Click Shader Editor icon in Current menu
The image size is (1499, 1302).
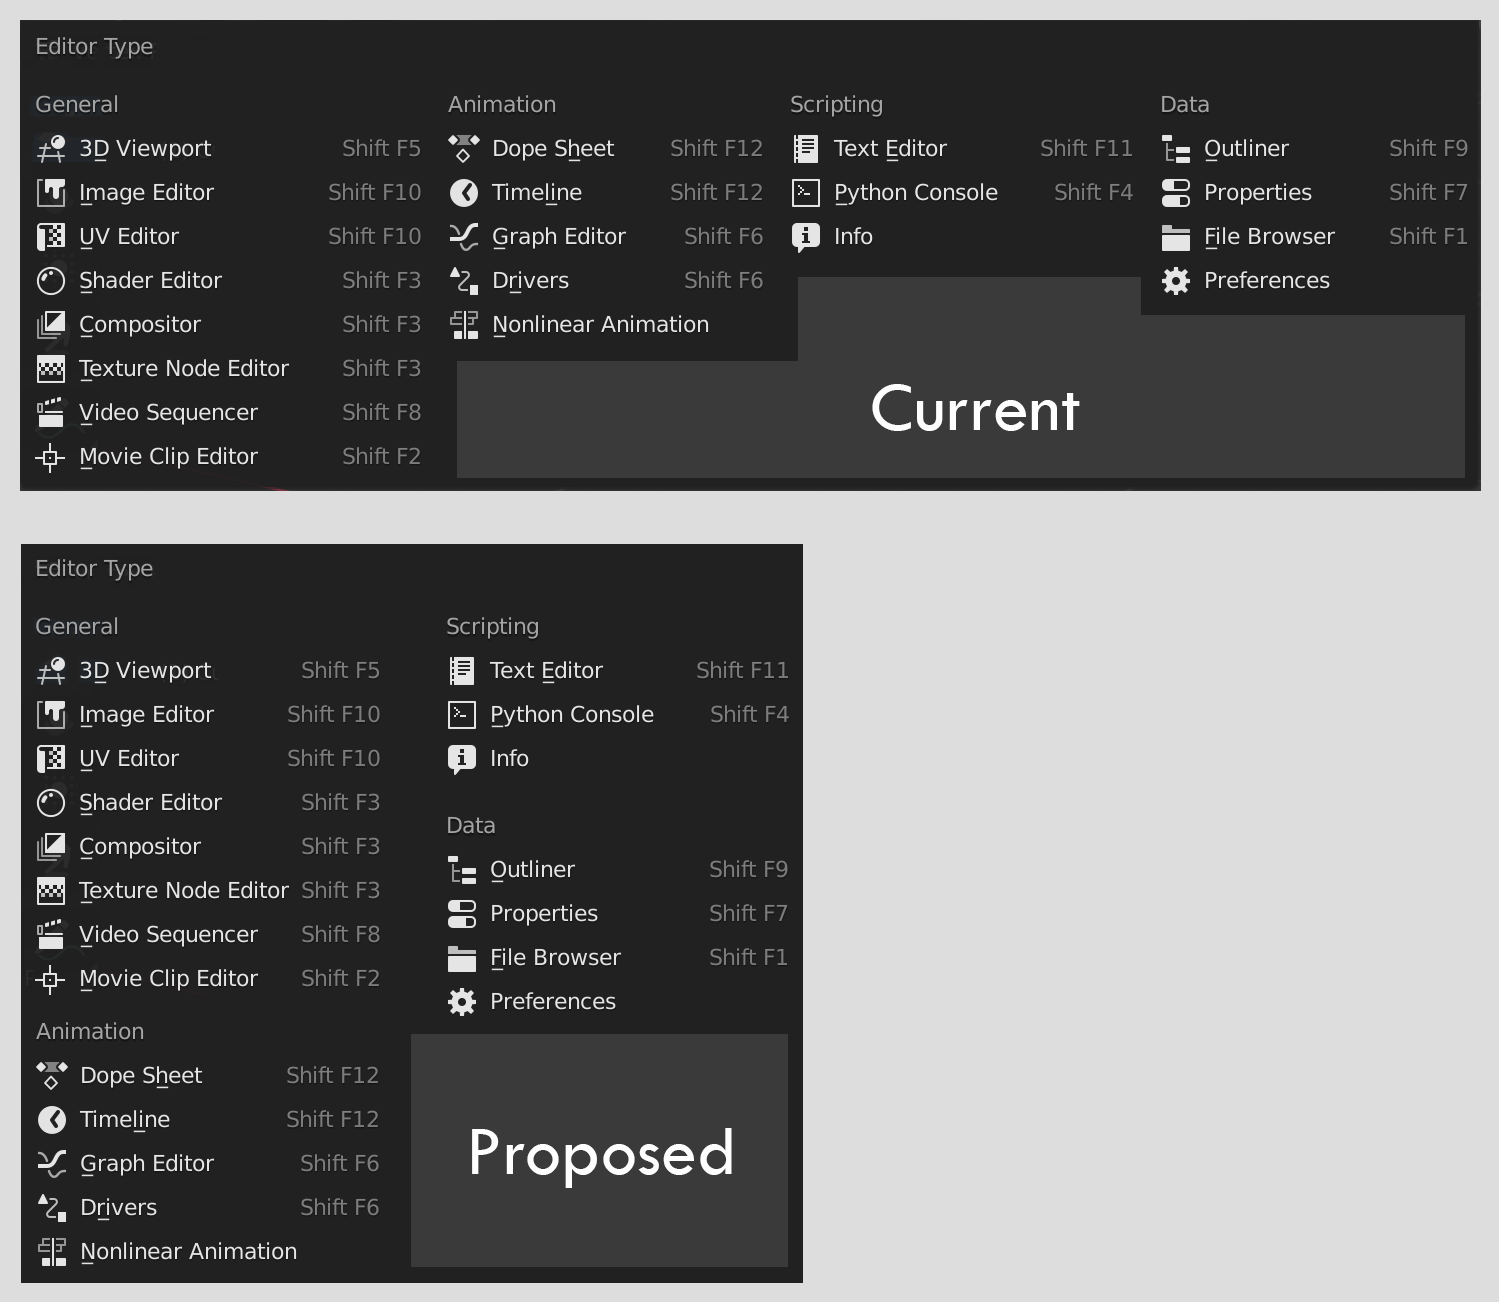point(51,281)
